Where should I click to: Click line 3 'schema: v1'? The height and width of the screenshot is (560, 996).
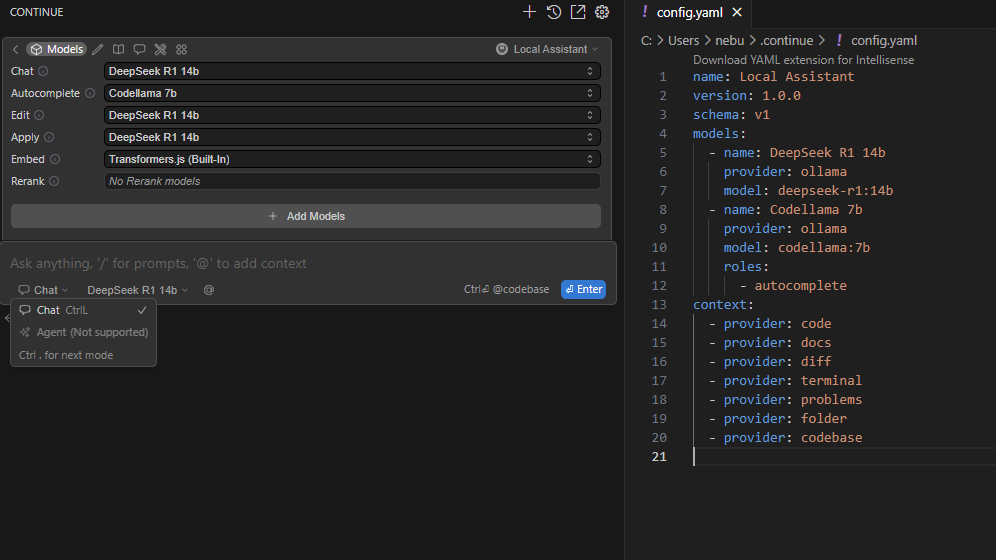731,115
